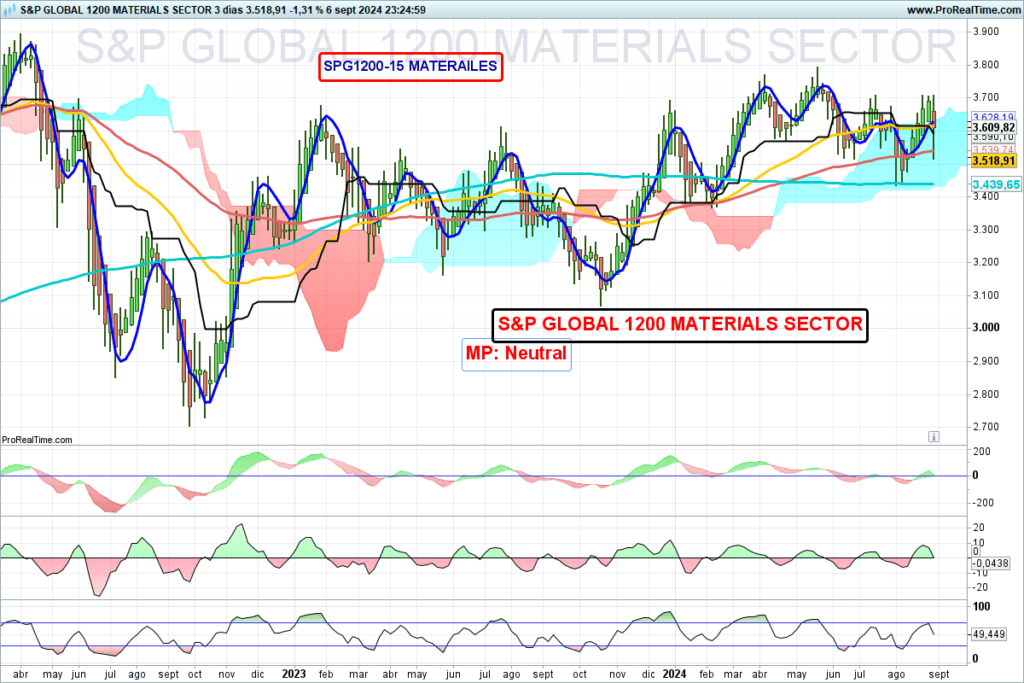Click the 3.000 price axis label
Viewport: 1024px width, 683px height.
[x=985, y=327]
